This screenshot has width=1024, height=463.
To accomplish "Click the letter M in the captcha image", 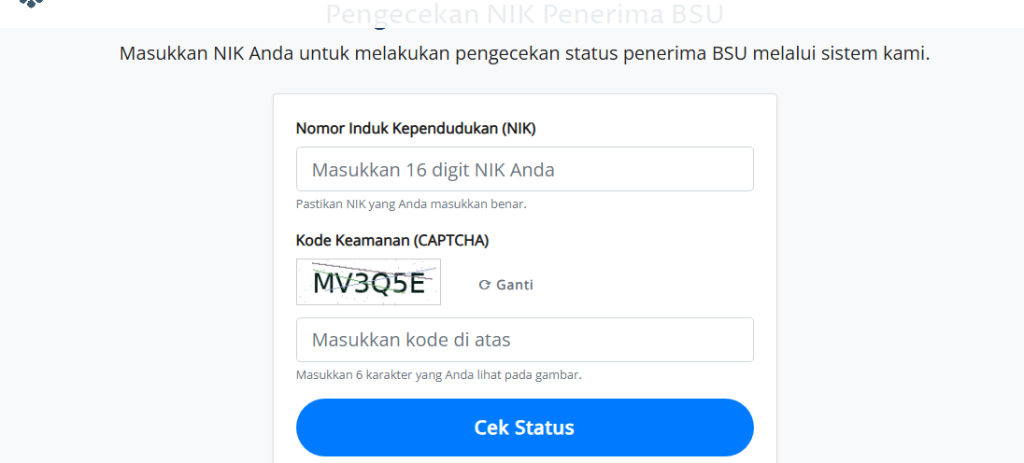I will click(326, 284).
